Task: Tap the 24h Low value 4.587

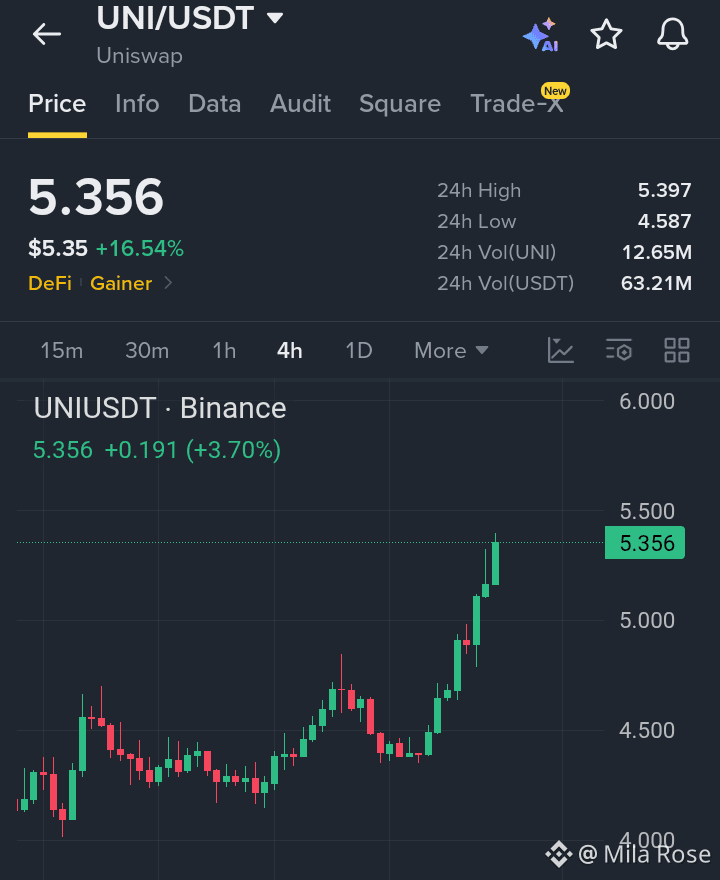Action: [x=664, y=221]
